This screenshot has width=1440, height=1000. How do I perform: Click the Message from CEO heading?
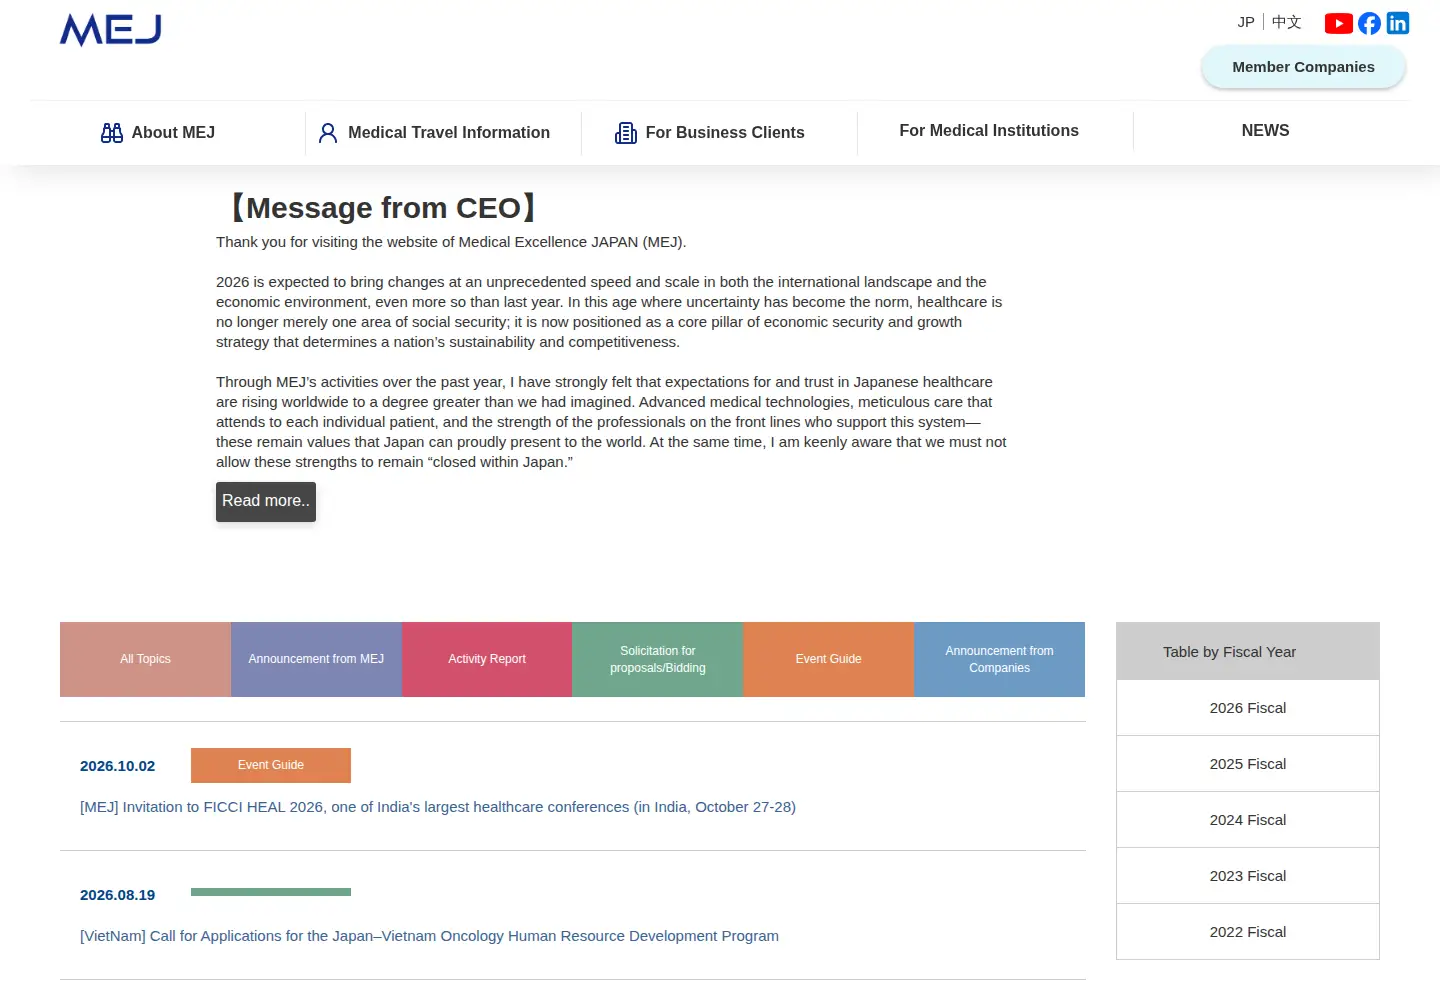click(x=384, y=208)
